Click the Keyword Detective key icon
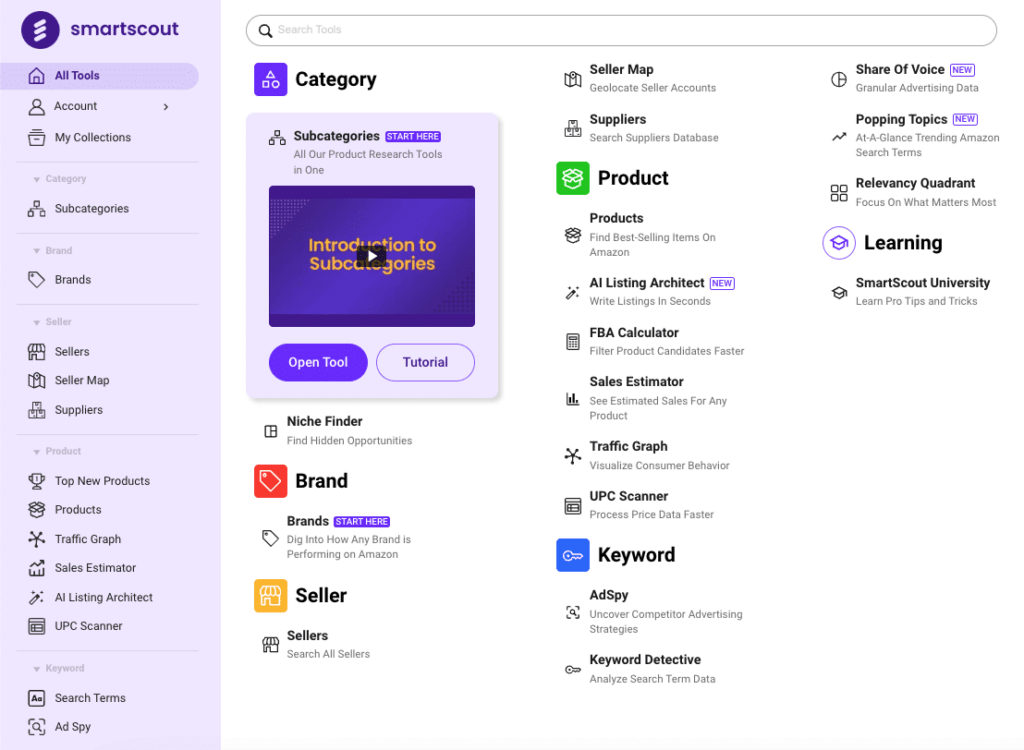The image size is (1024, 750). point(573,670)
